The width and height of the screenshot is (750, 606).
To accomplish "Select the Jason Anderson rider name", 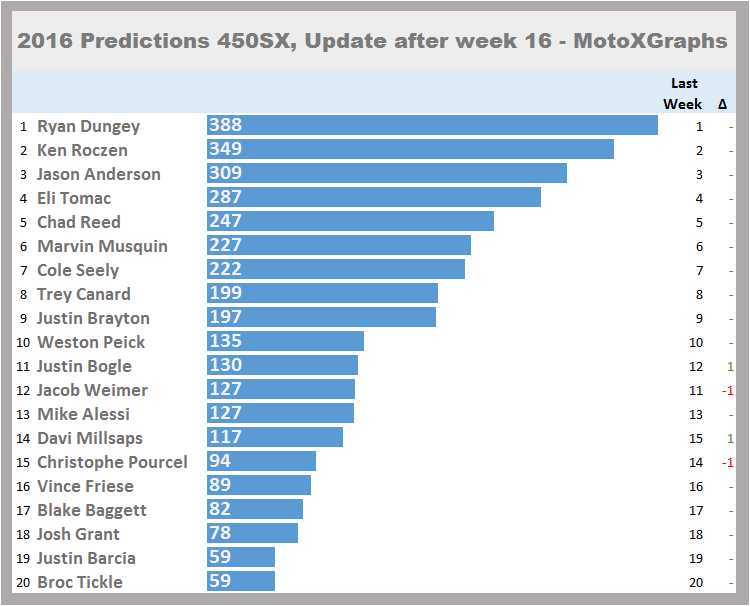I will (98, 174).
